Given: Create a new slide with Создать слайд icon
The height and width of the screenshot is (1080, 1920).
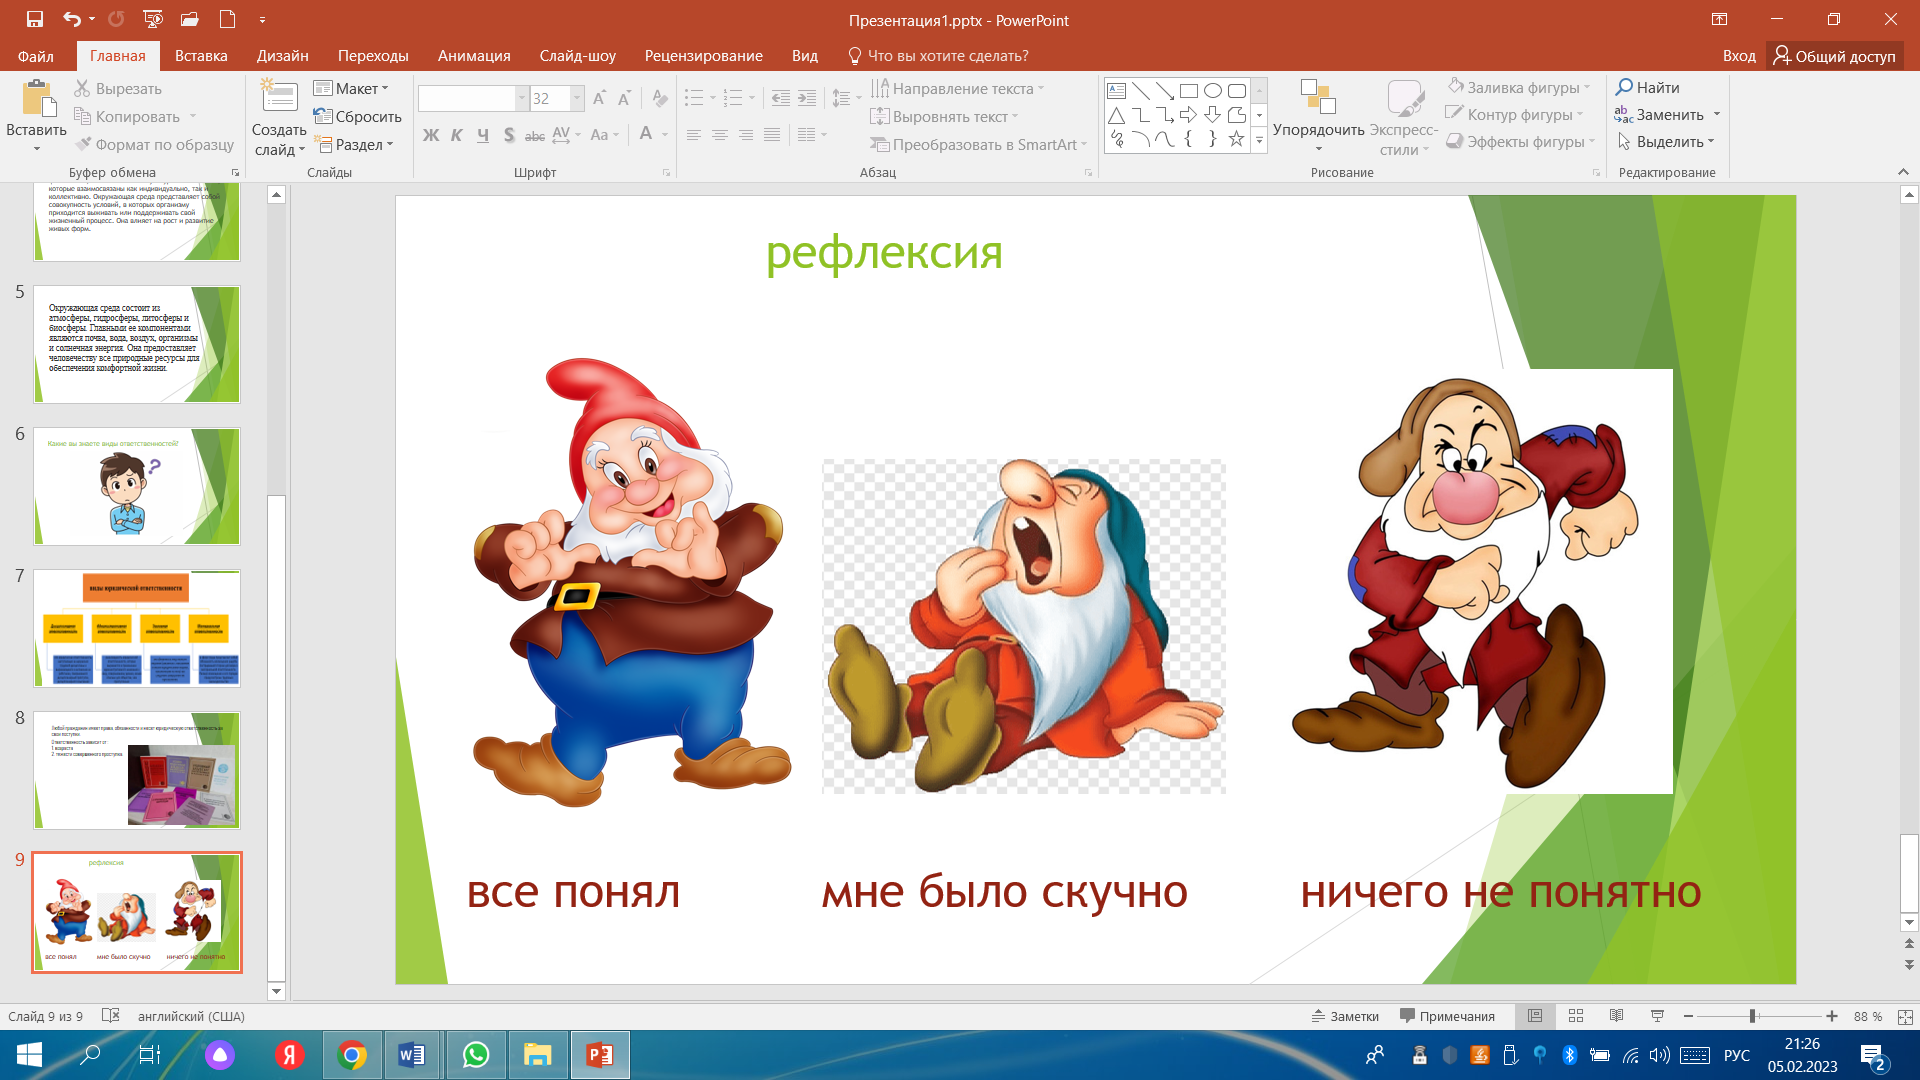Looking at the screenshot, I should [x=279, y=96].
